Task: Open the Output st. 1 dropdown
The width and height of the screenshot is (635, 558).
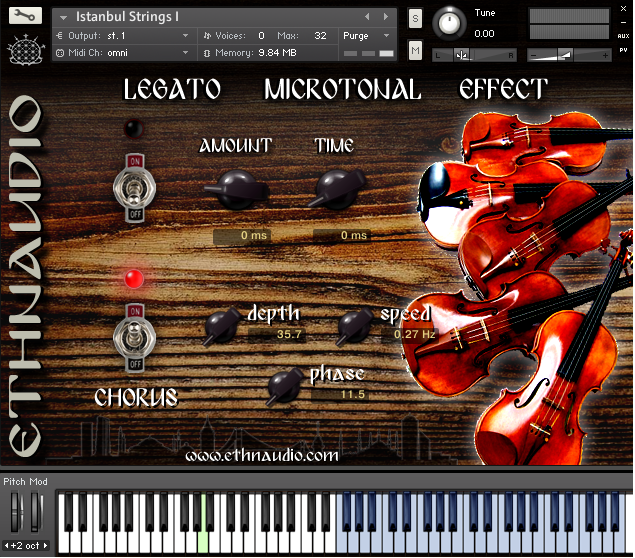Action: pos(125,36)
